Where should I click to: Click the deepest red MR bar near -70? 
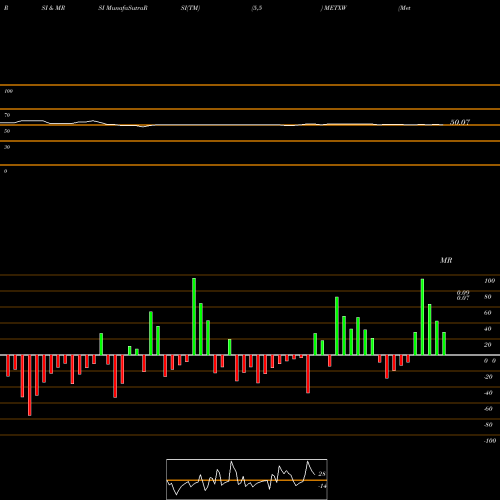[x=30, y=385]
